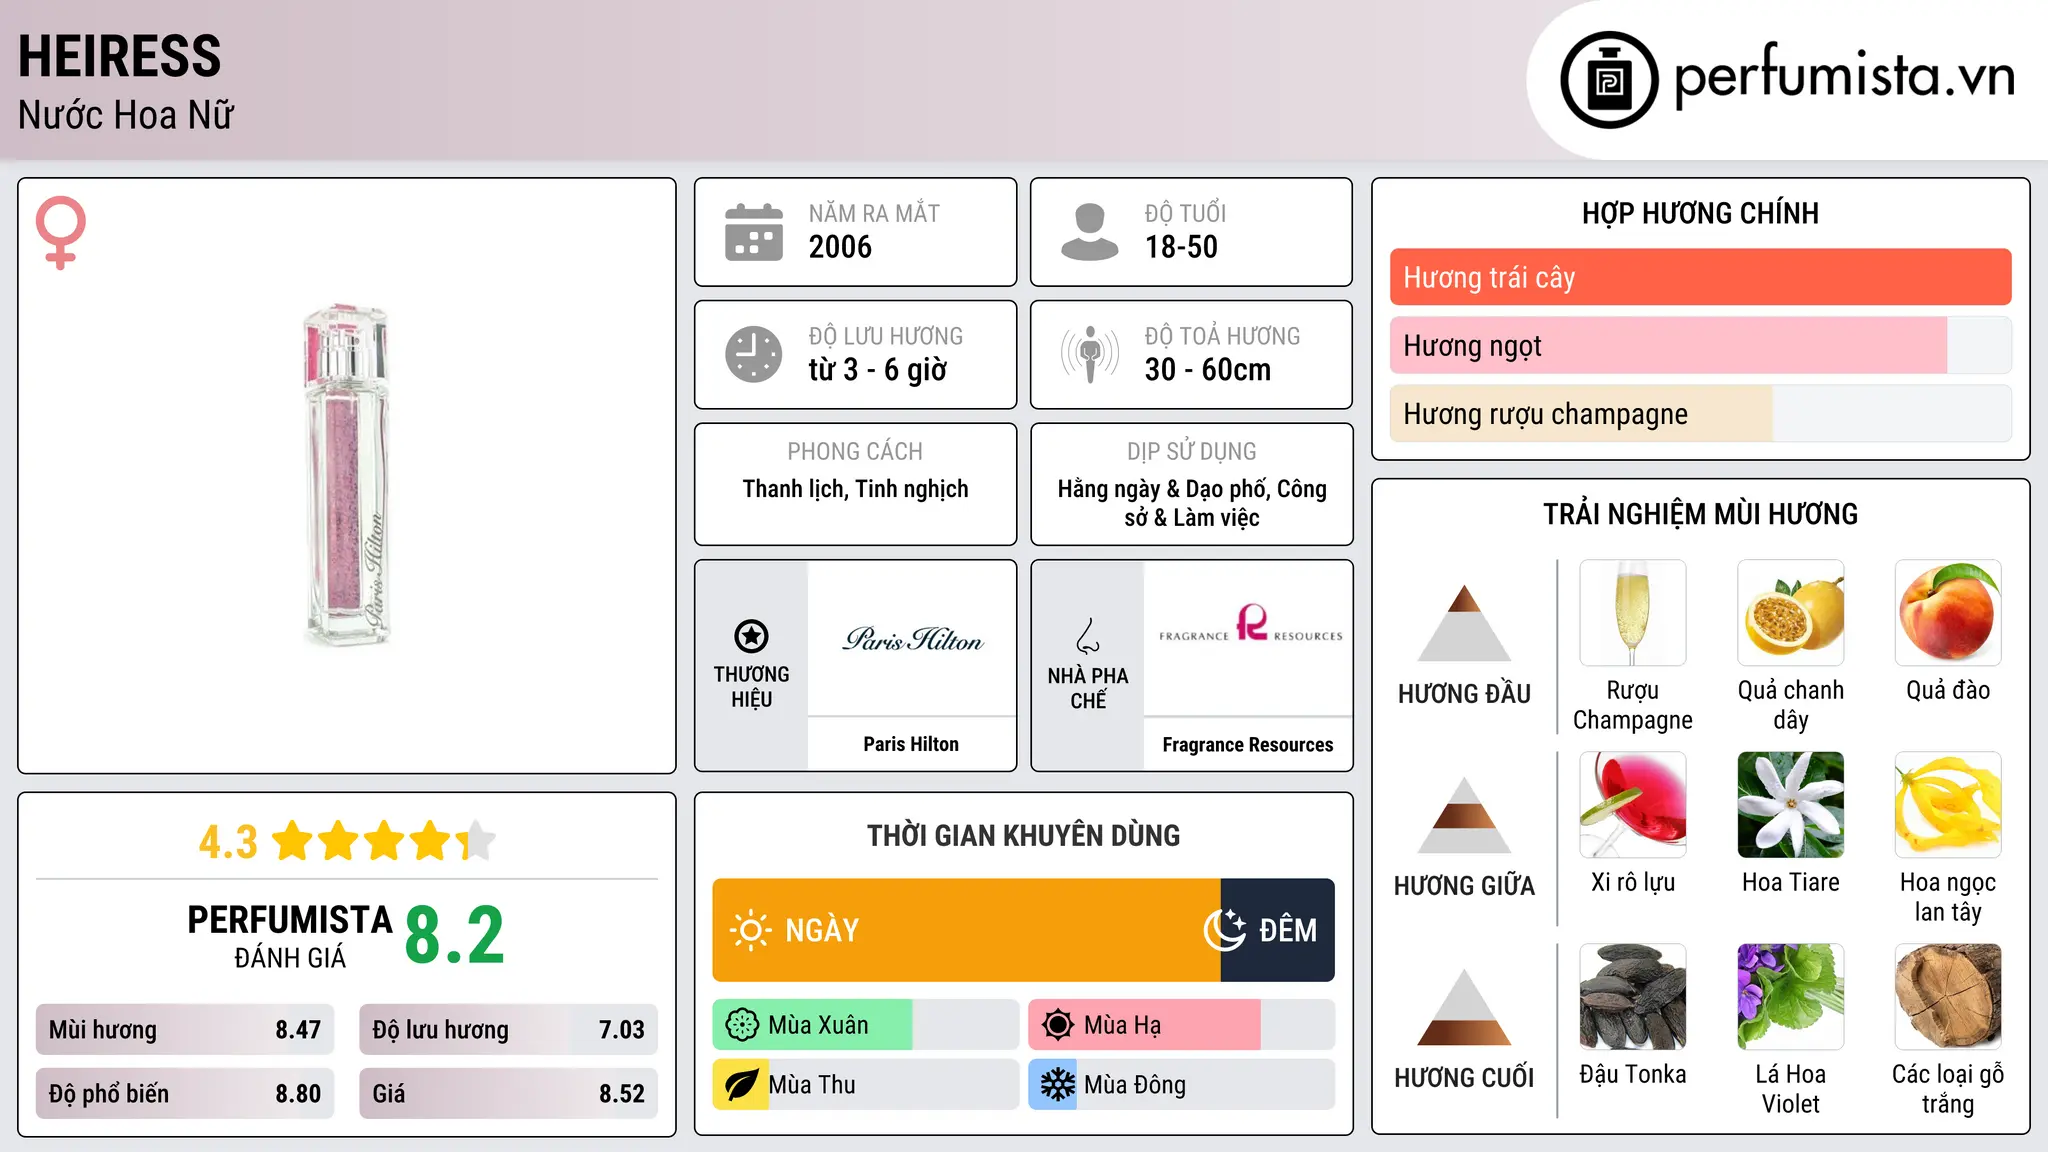The width and height of the screenshot is (2048, 1152).
Task: Click the dark Đêm time-of-day segment
Action: pyautogui.click(x=1278, y=930)
